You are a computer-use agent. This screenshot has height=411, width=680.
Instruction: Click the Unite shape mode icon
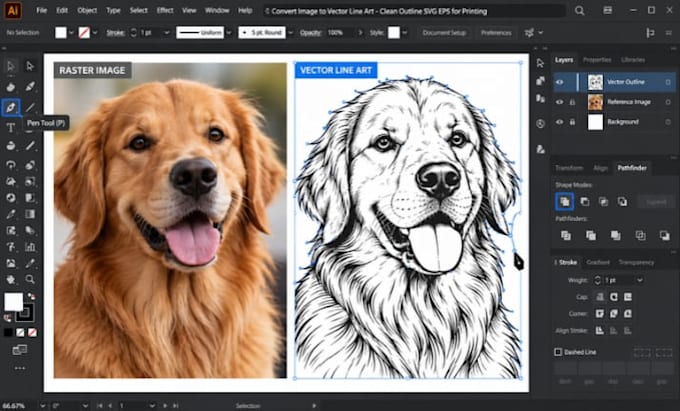565,202
